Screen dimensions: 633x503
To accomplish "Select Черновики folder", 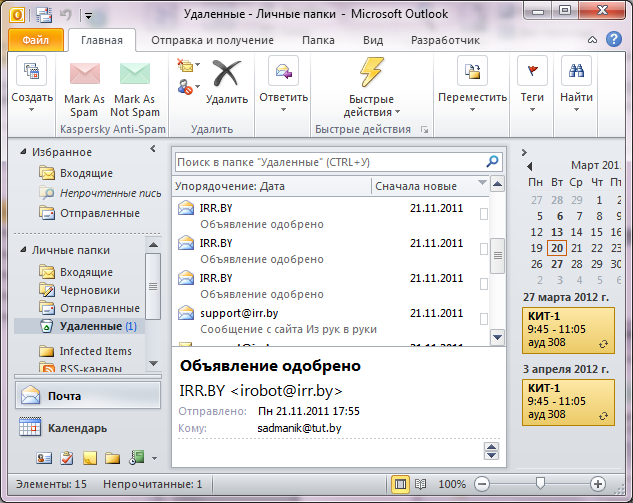I will point(80,290).
